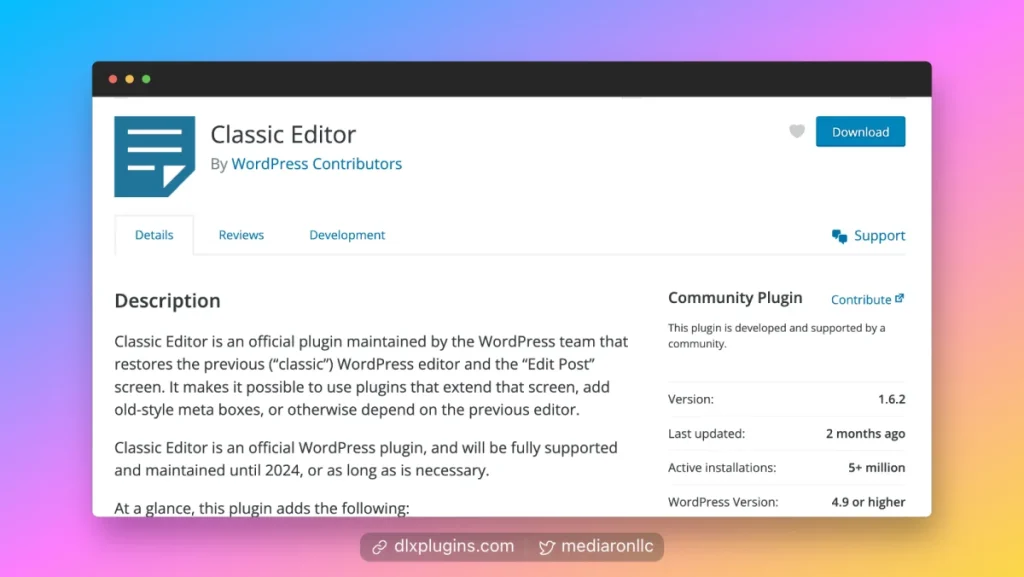Click the developed and supported by community text
This screenshot has width=1024, height=577.
tap(776, 335)
